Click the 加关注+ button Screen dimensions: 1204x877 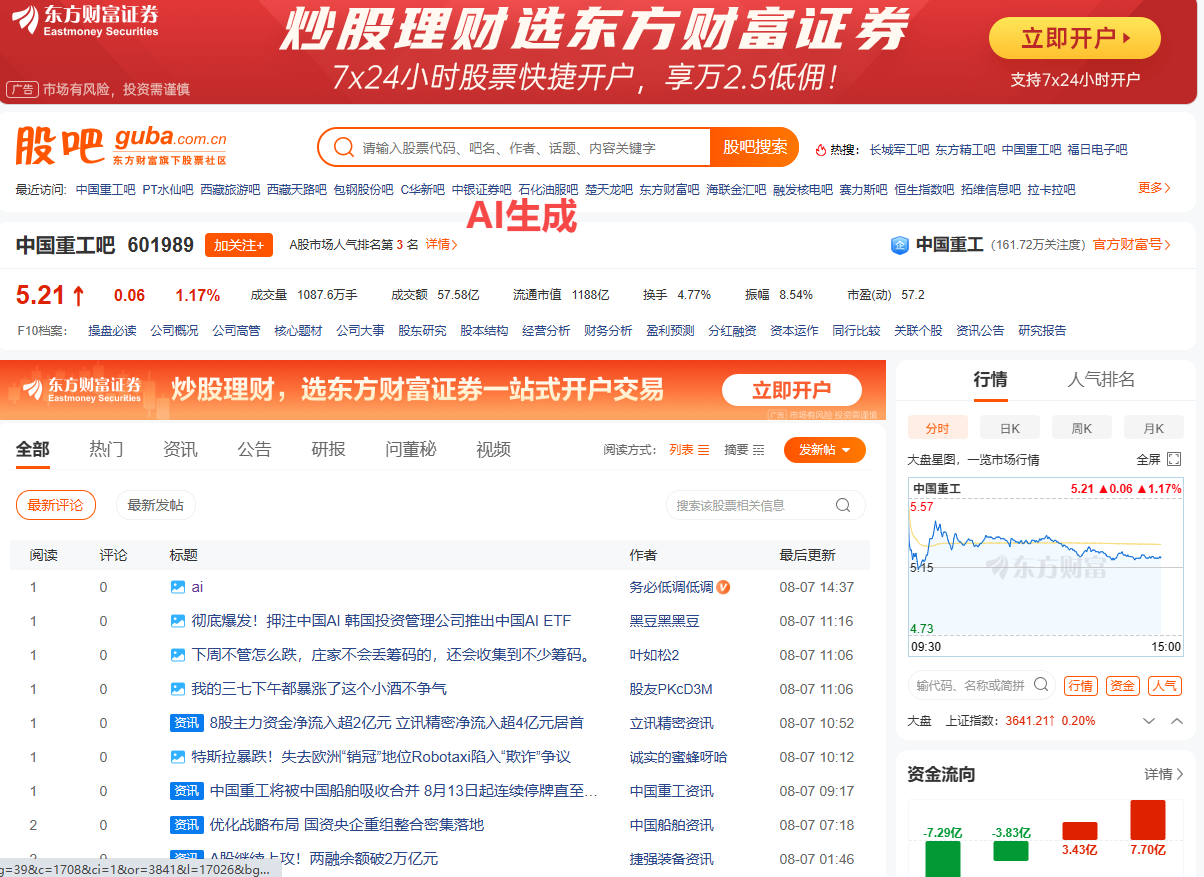point(239,245)
